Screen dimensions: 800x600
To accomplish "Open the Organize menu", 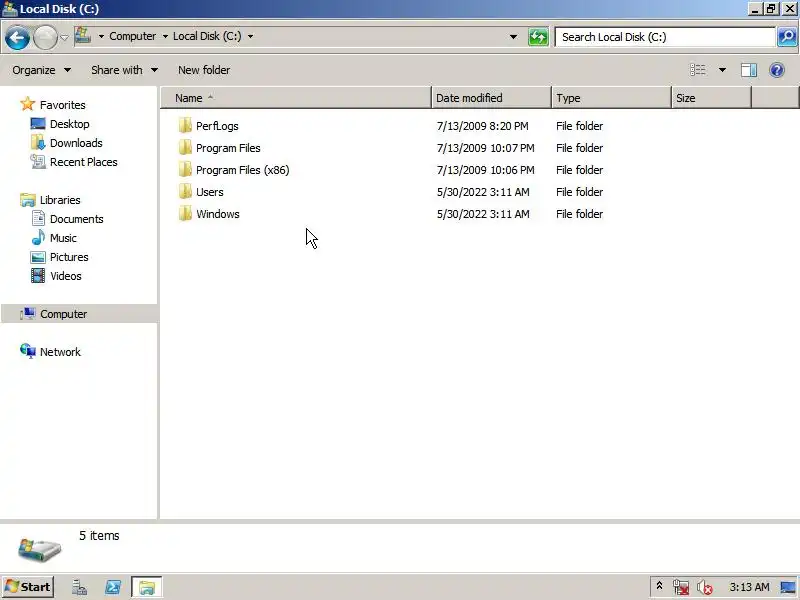I will pyautogui.click(x=41, y=70).
